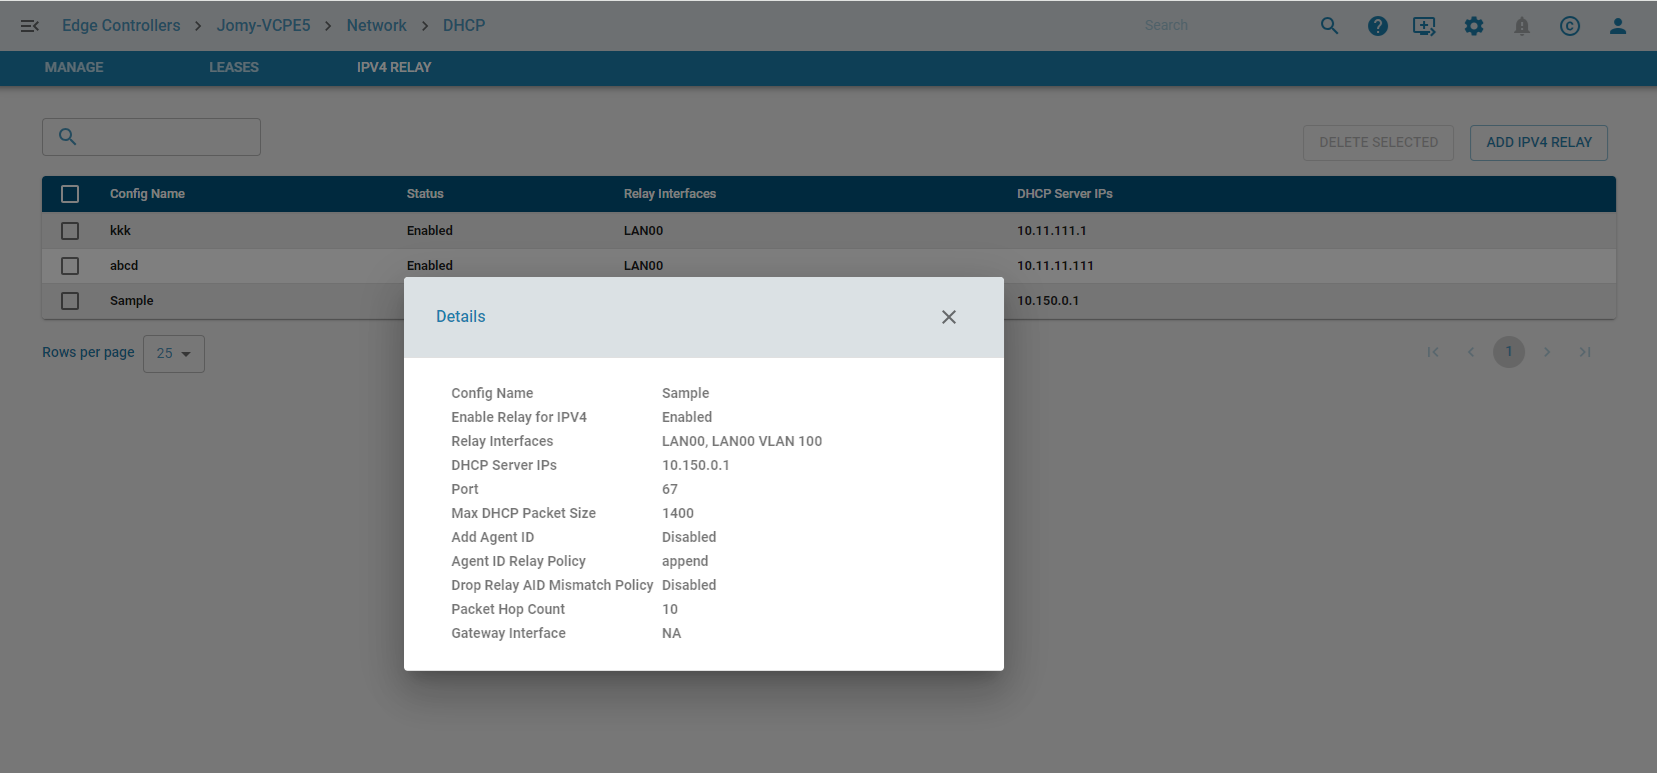1657x773 pixels.
Task: Click the top bar search magnifier icon
Action: [1329, 26]
